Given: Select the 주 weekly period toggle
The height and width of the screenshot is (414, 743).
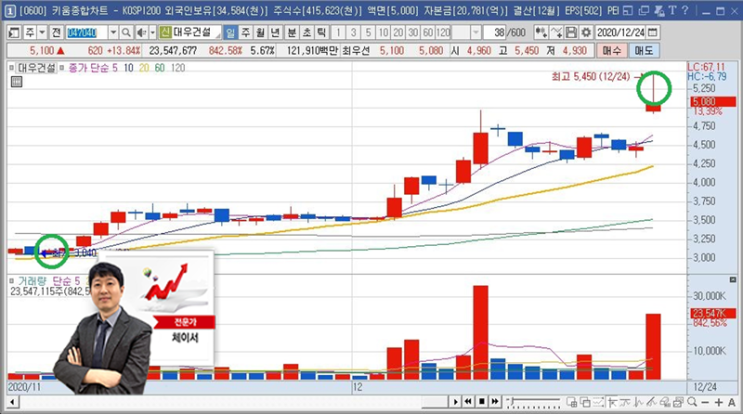Looking at the screenshot, I should coord(245,32).
